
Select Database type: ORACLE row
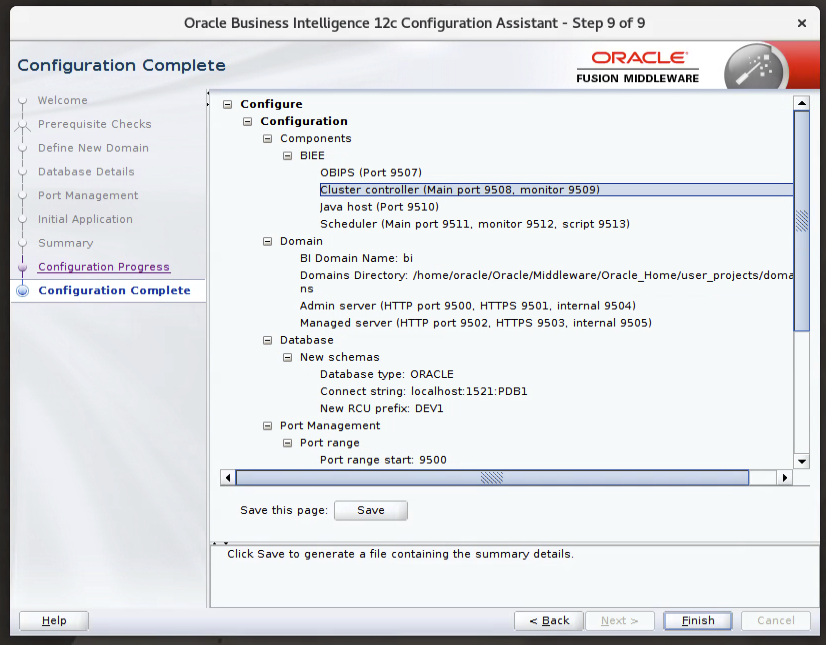[x=387, y=375]
